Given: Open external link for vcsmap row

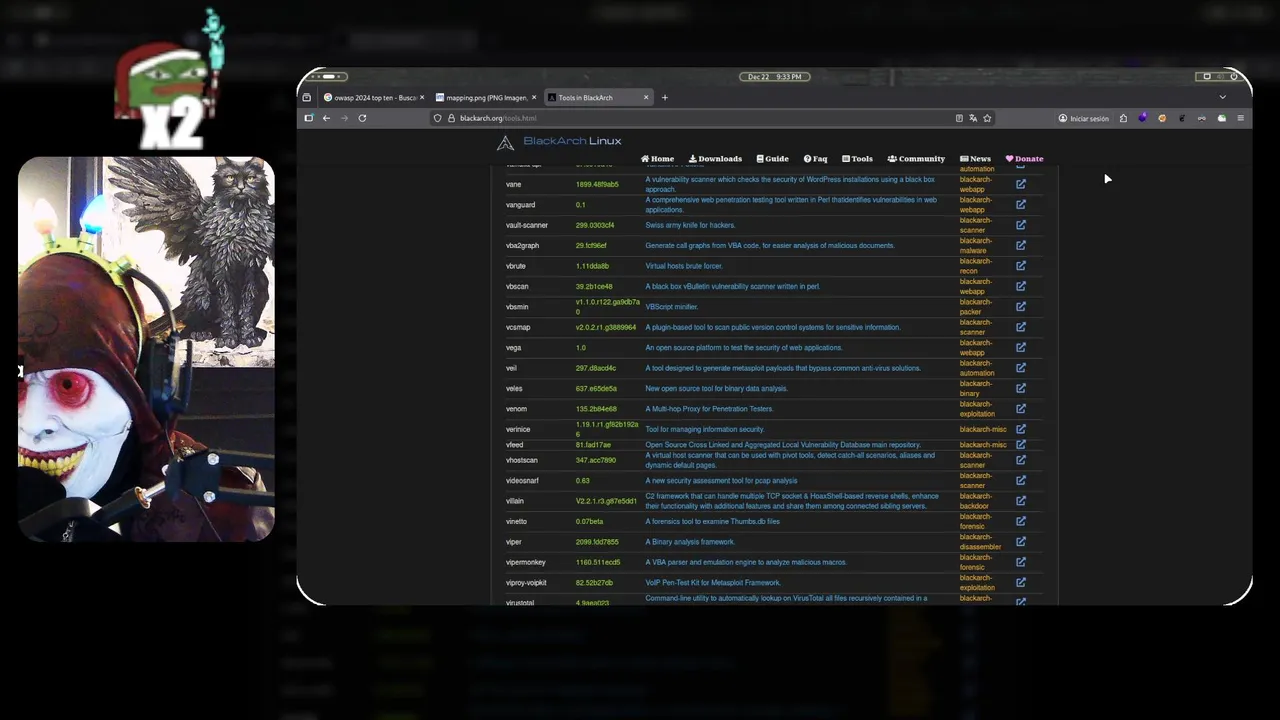Looking at the screenshot, I should coord(1021,327).
